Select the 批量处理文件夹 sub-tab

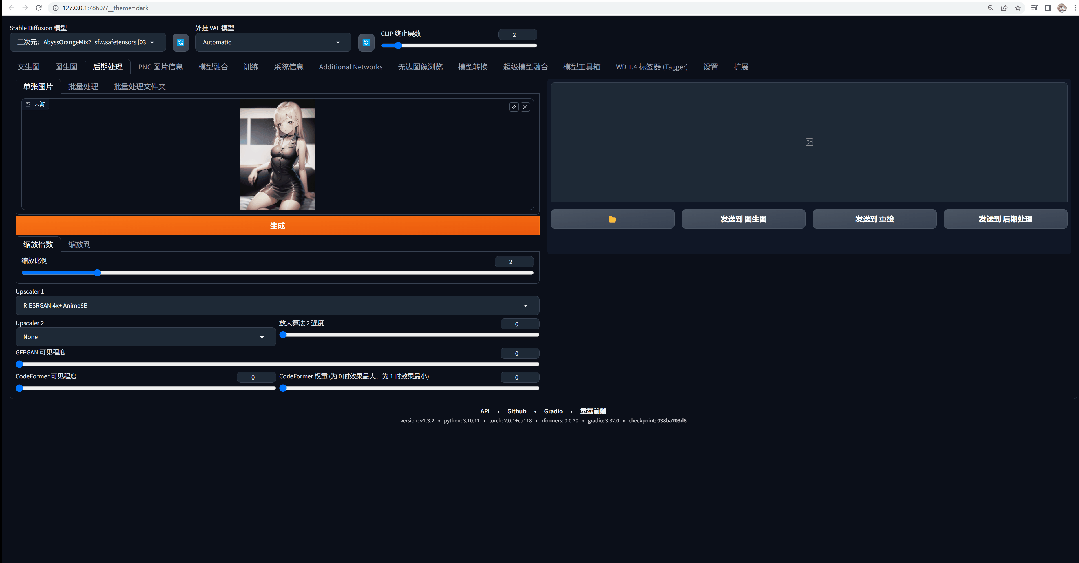139,87
